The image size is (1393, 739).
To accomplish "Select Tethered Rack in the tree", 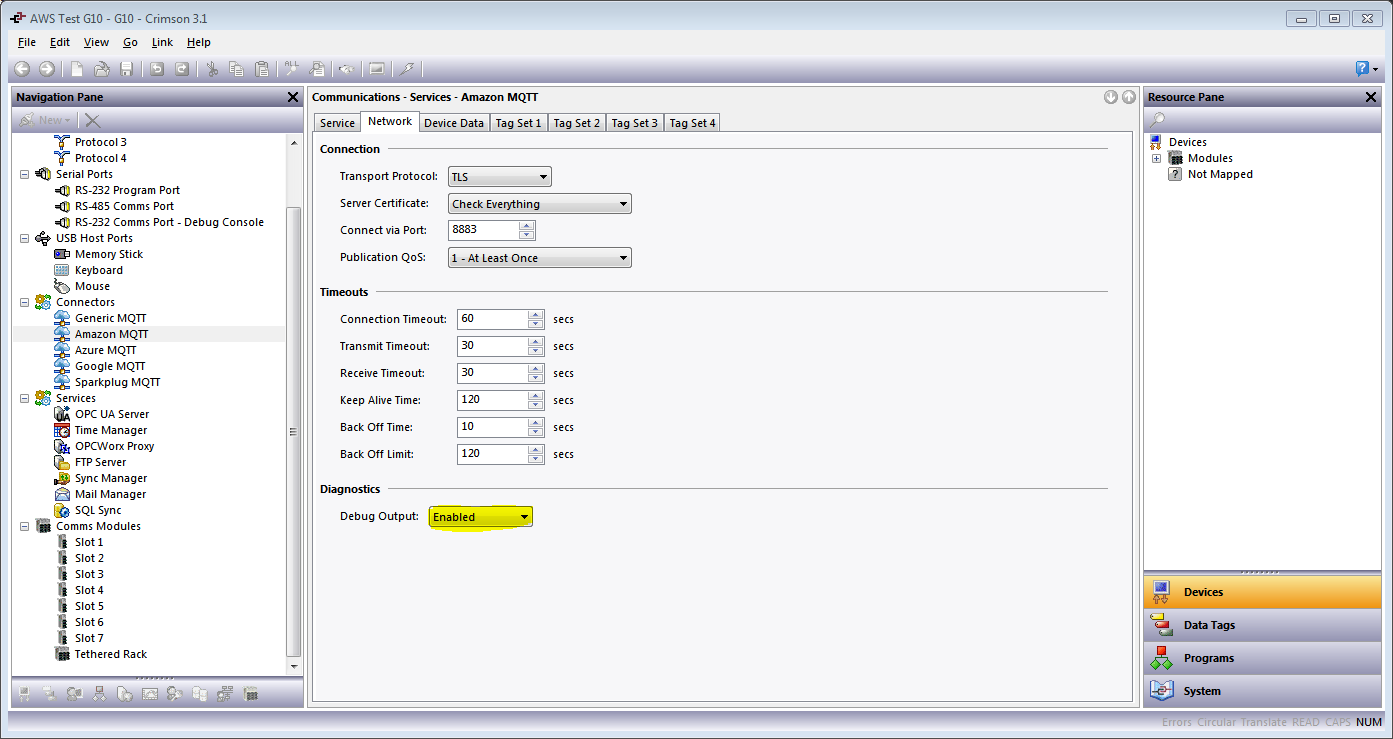I will point(111,654).
